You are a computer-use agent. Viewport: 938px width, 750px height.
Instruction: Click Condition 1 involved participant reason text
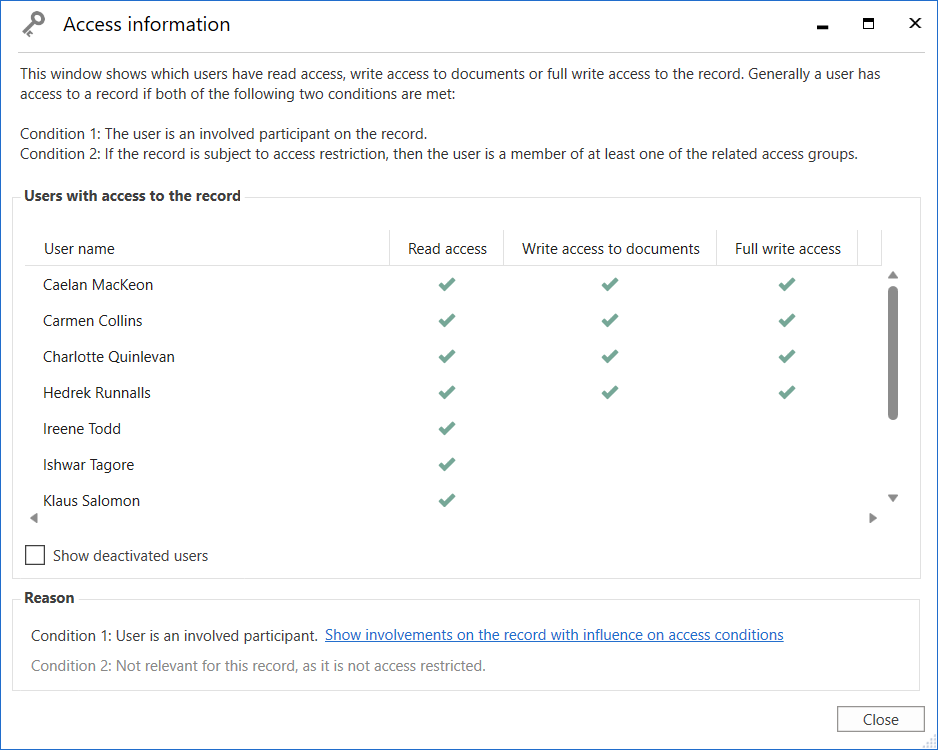tap(174, 636)
